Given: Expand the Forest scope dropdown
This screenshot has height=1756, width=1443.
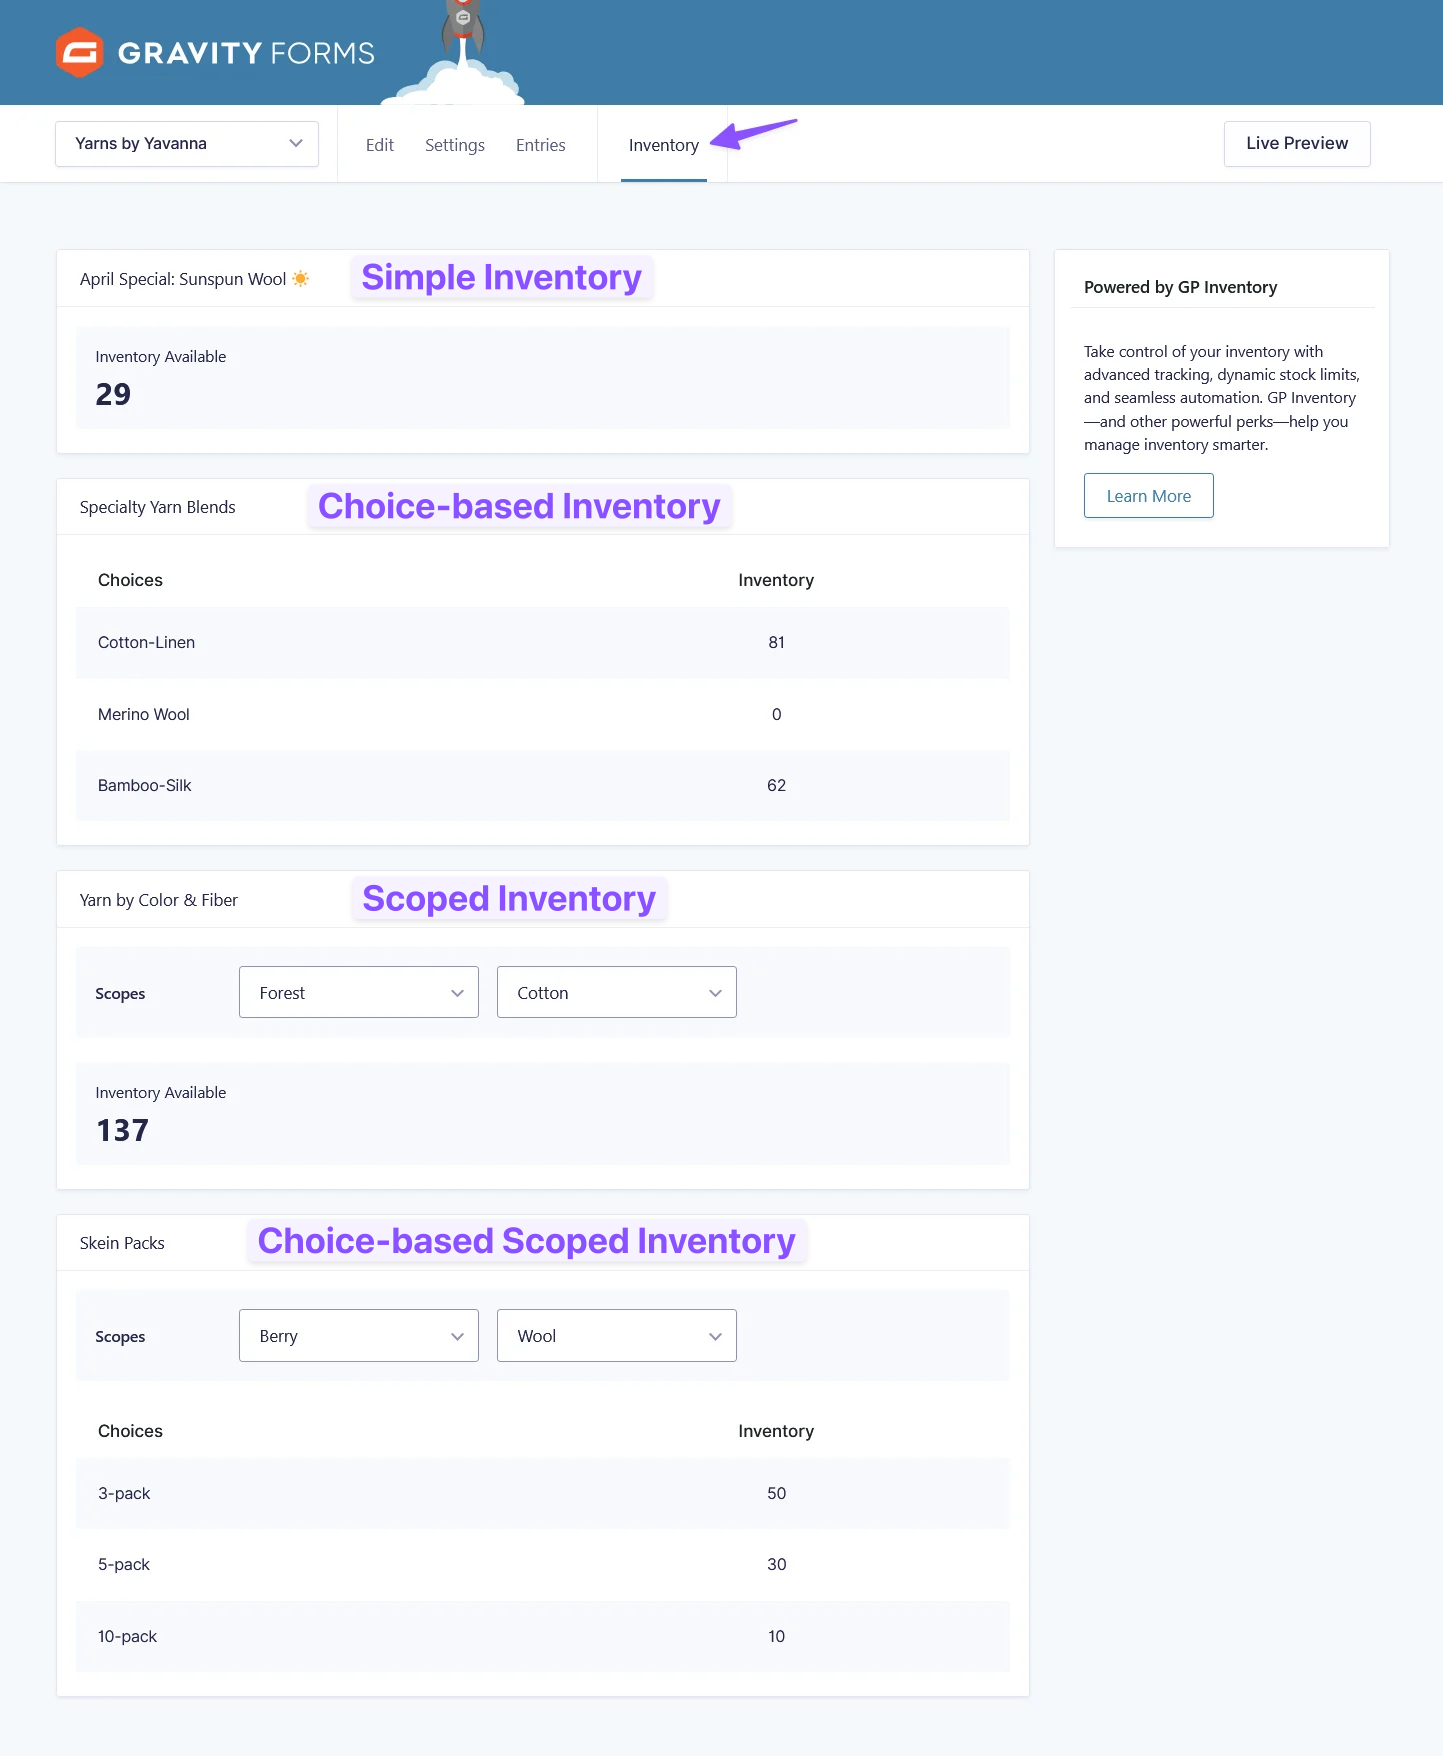Looking at the screenshot, I should tap(358, 992).
